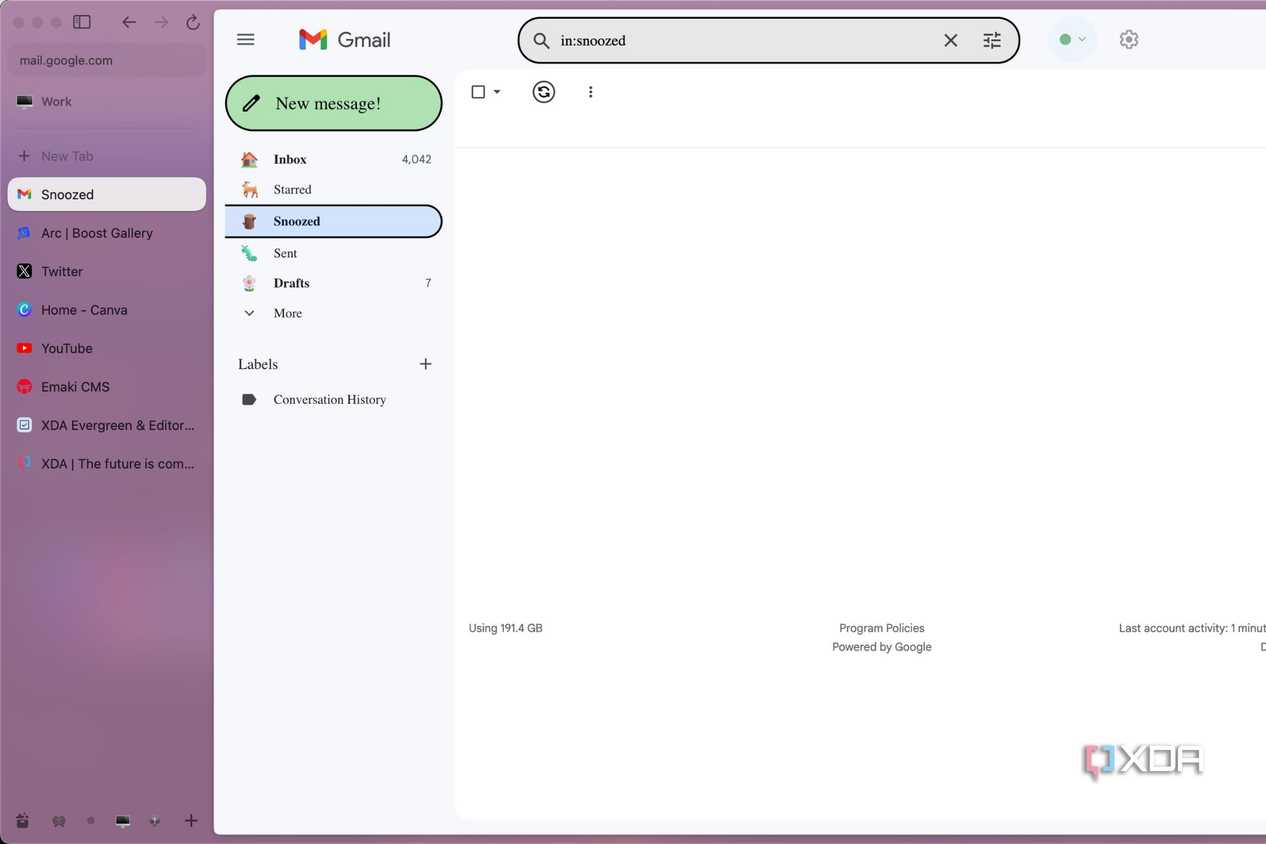The image size is (1266, 844).
Task: Switch to Home - Canva tab
Action: (107, 310)
